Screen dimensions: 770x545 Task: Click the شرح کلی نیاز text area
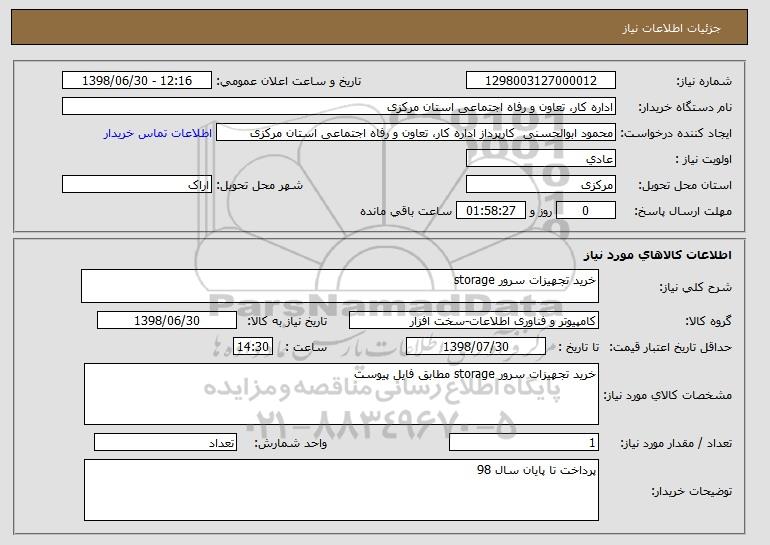point(340,286)
